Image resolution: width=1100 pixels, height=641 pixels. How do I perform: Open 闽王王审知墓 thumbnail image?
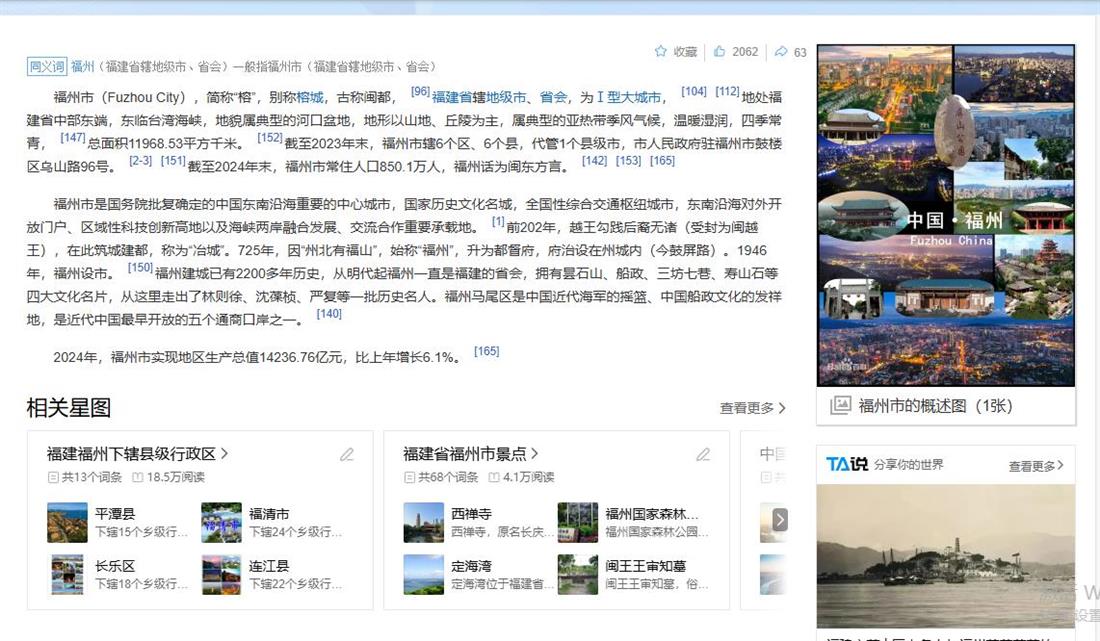click(577, 574)
